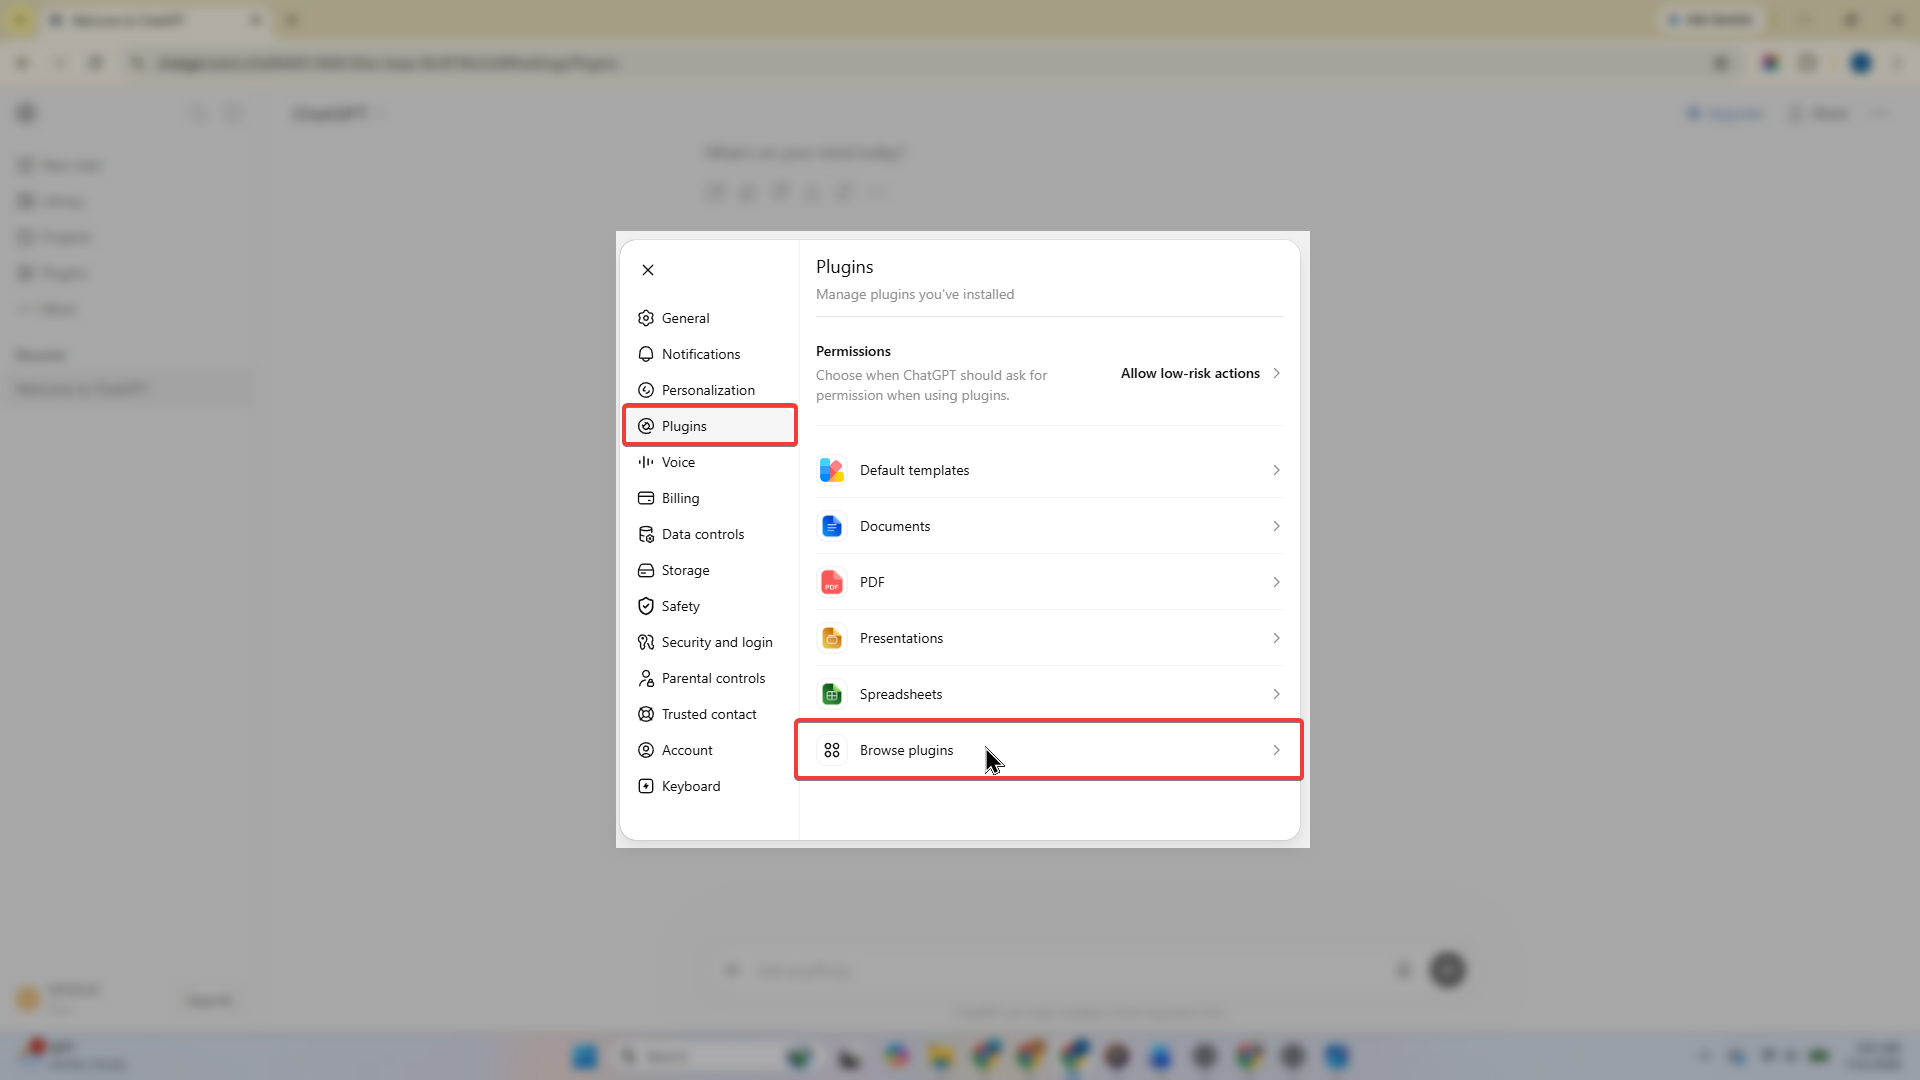
Task: Open the Personalization settings icon
Action: pos(646,390)
